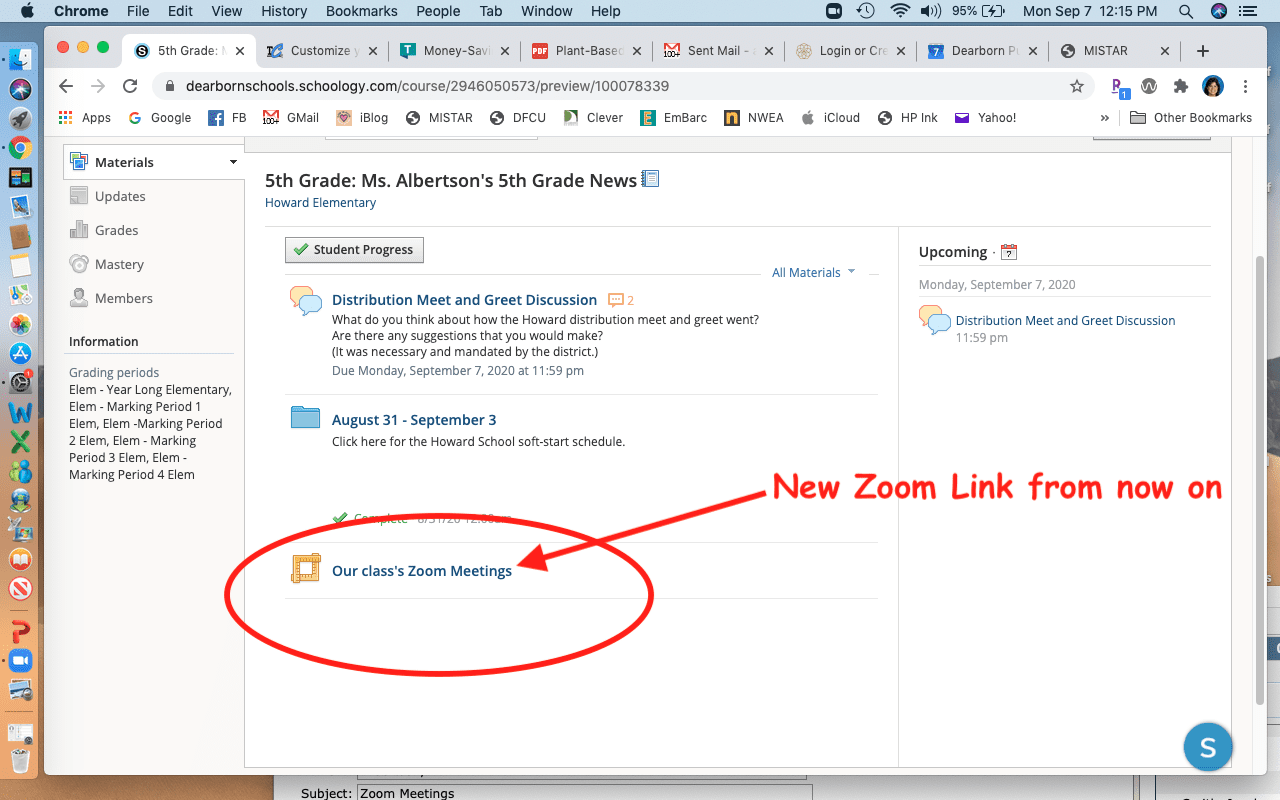This screenshot has height=800, width=1280.
Task: Switch to the Sent Mail tab
Action: click(x=717, y=51)
